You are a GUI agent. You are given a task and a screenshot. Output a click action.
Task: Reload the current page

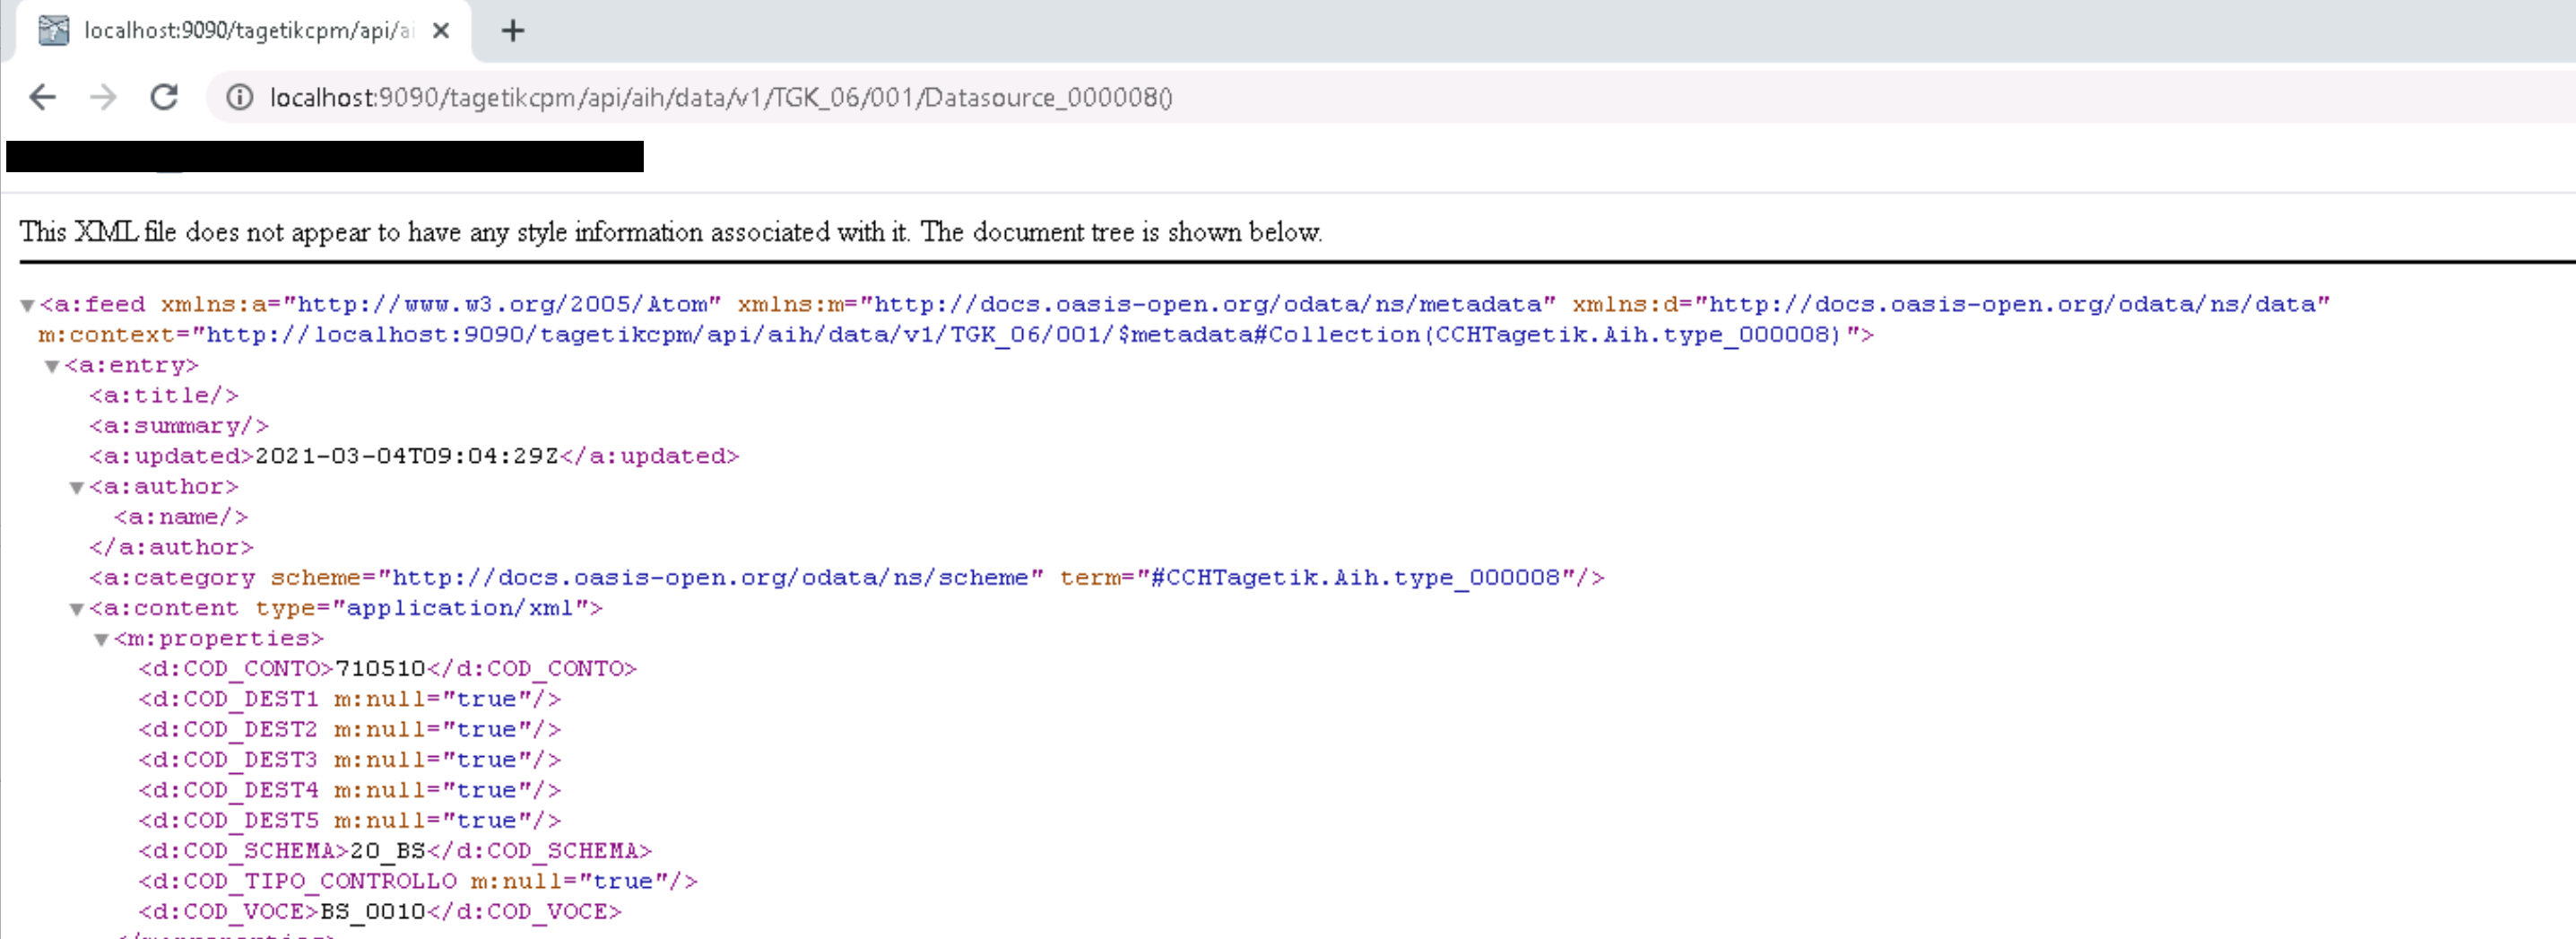[164, 97]
